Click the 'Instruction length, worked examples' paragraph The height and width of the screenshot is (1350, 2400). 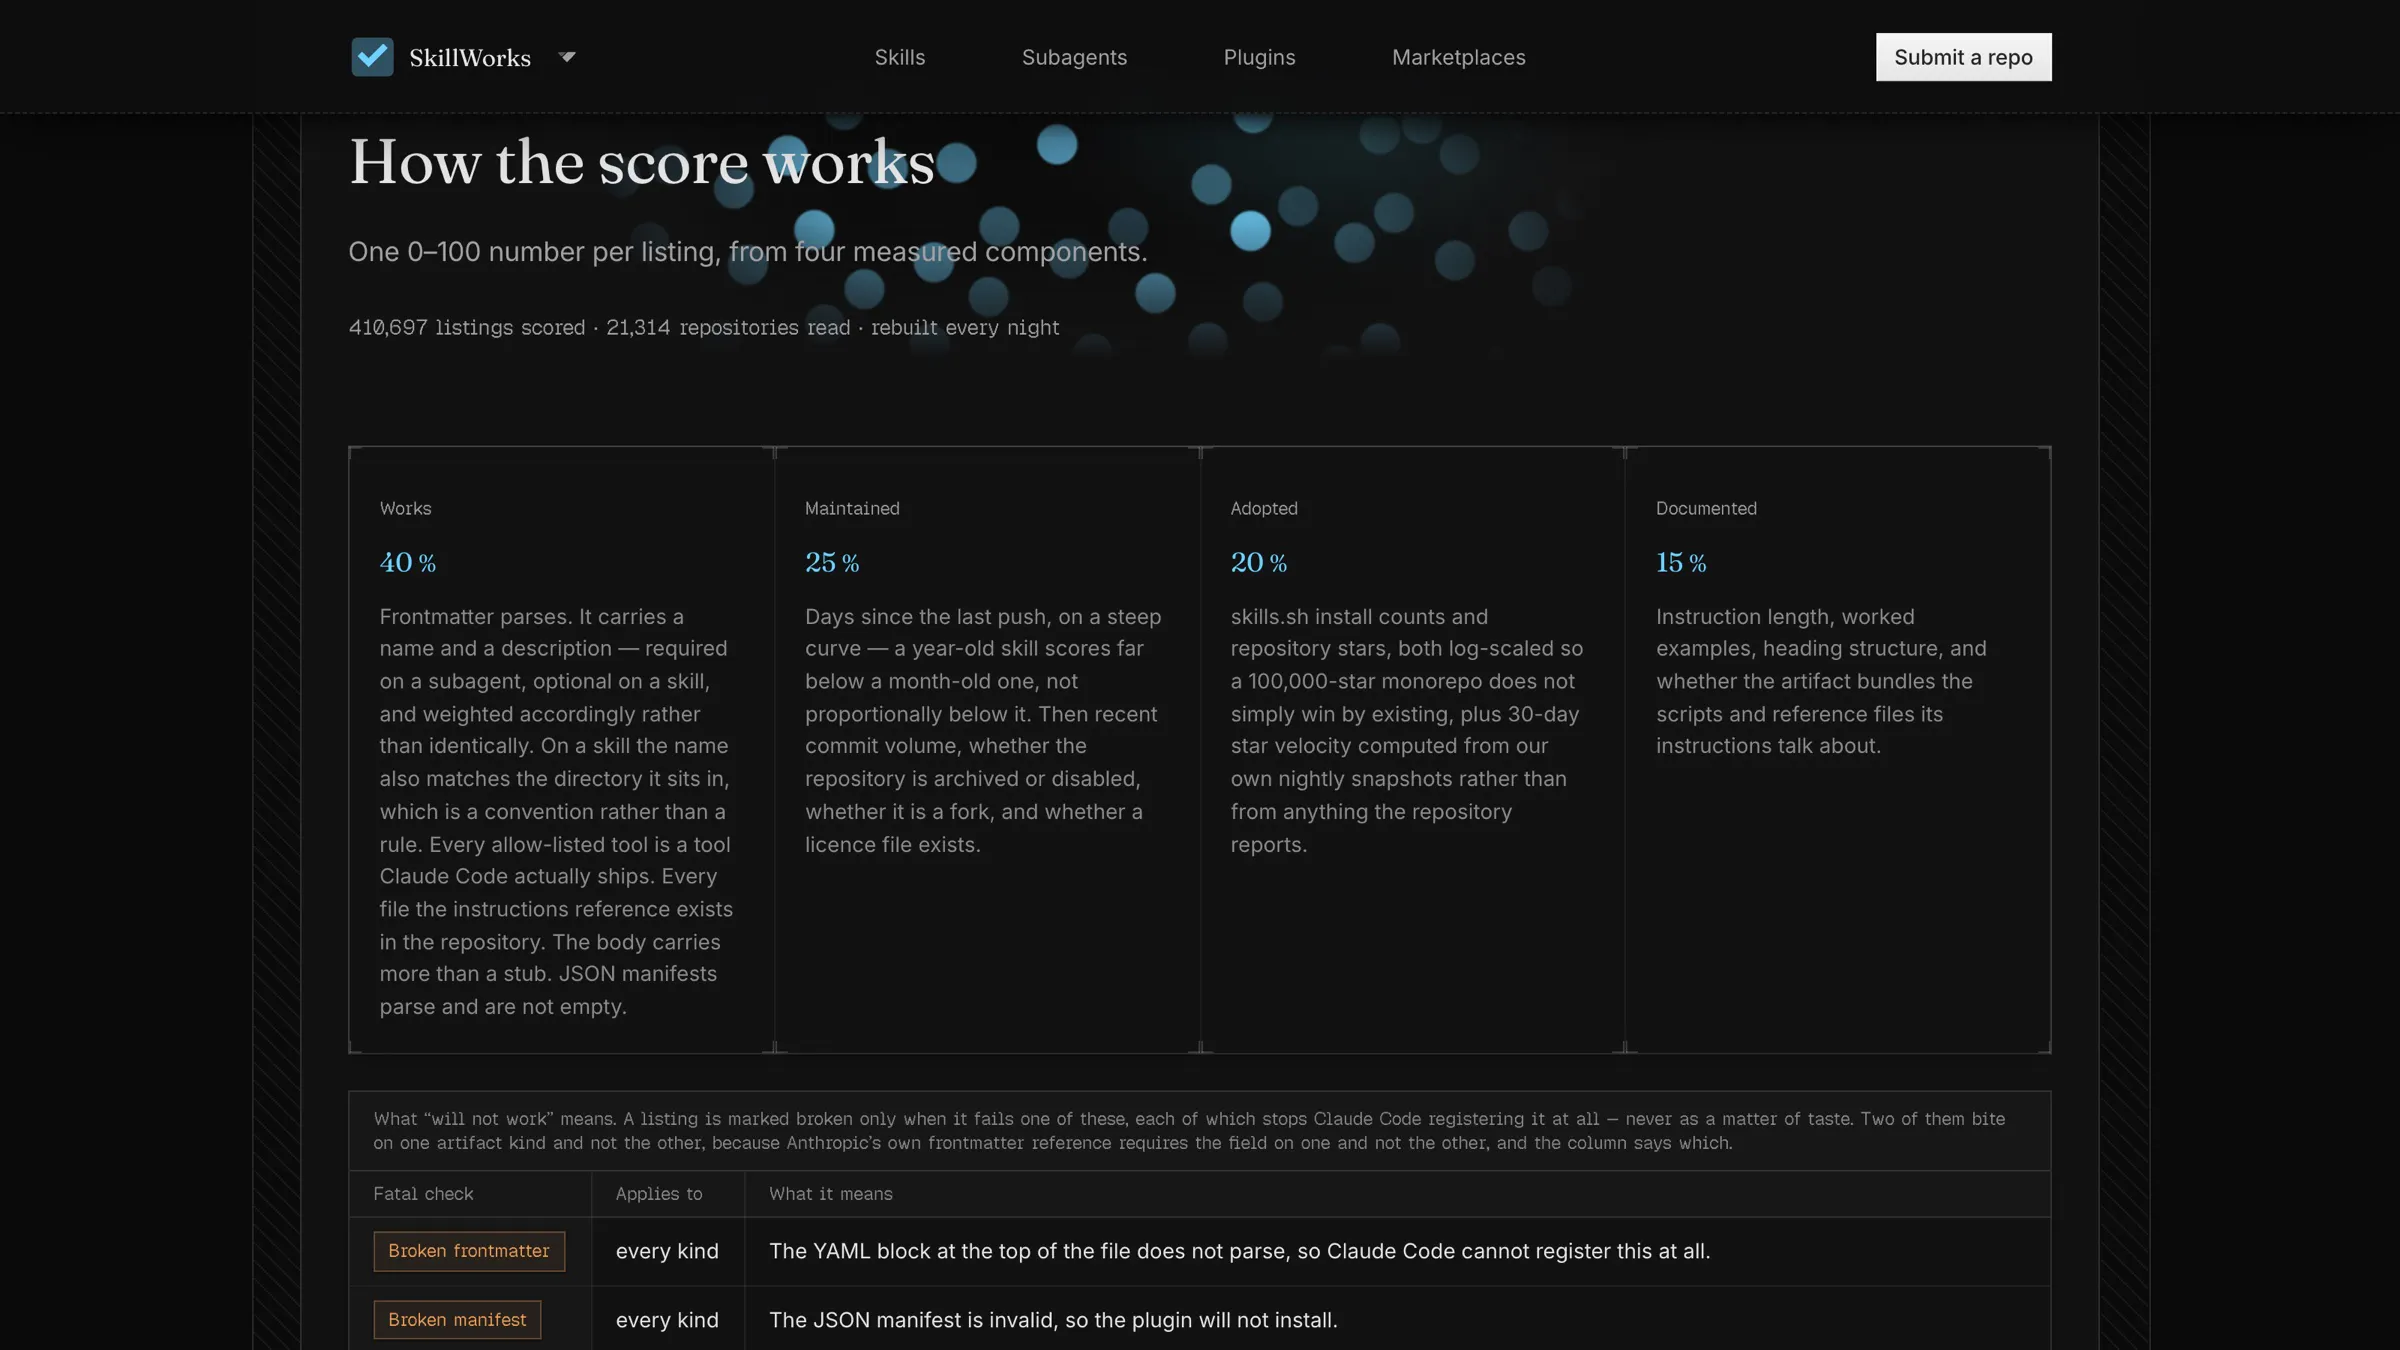1821,681
